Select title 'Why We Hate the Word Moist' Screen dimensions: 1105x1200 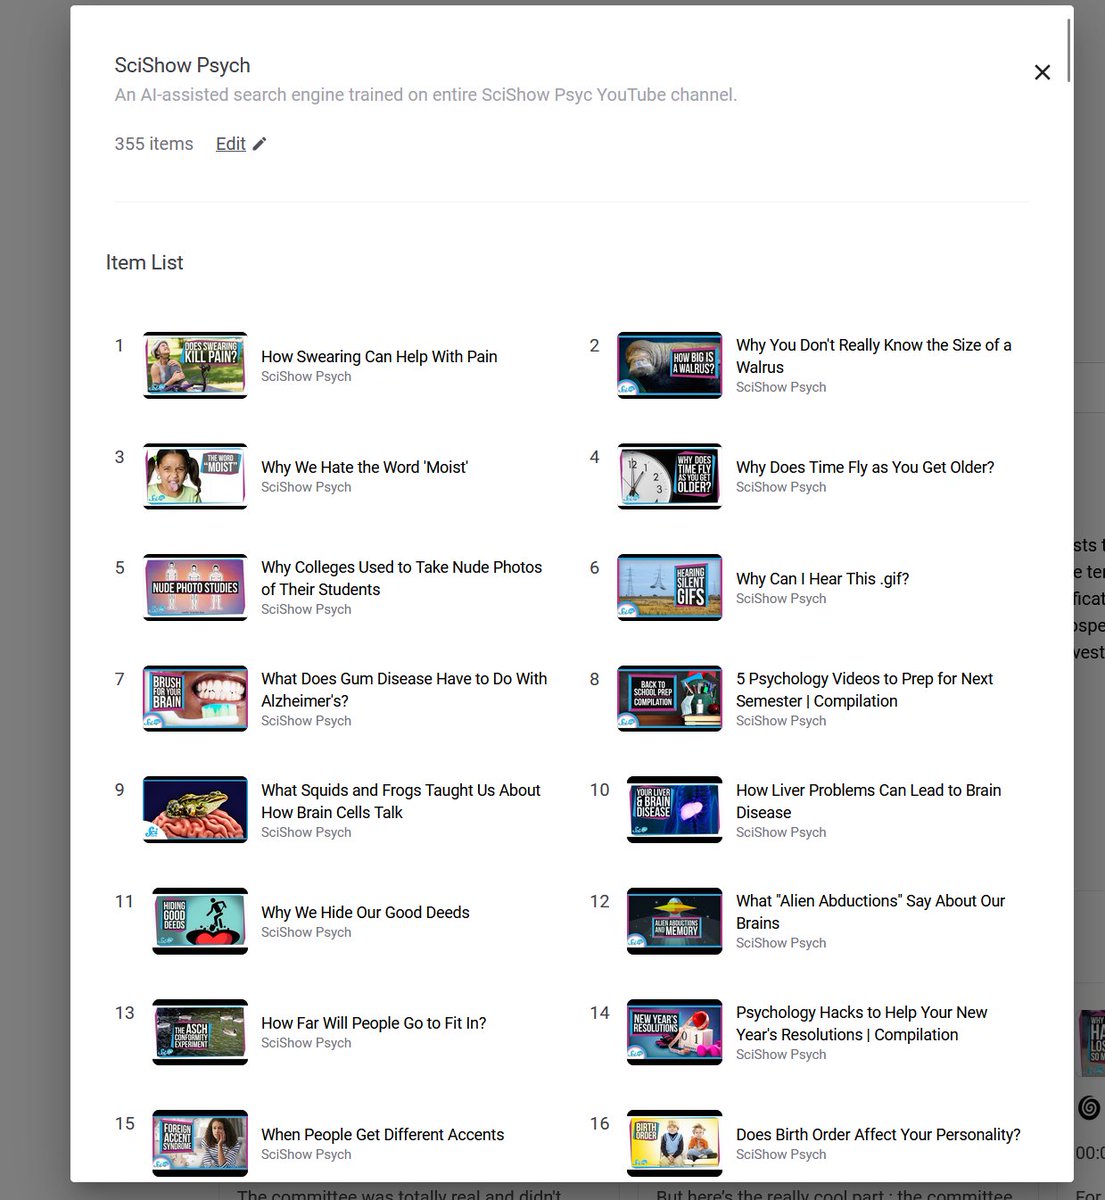[364, 467]
